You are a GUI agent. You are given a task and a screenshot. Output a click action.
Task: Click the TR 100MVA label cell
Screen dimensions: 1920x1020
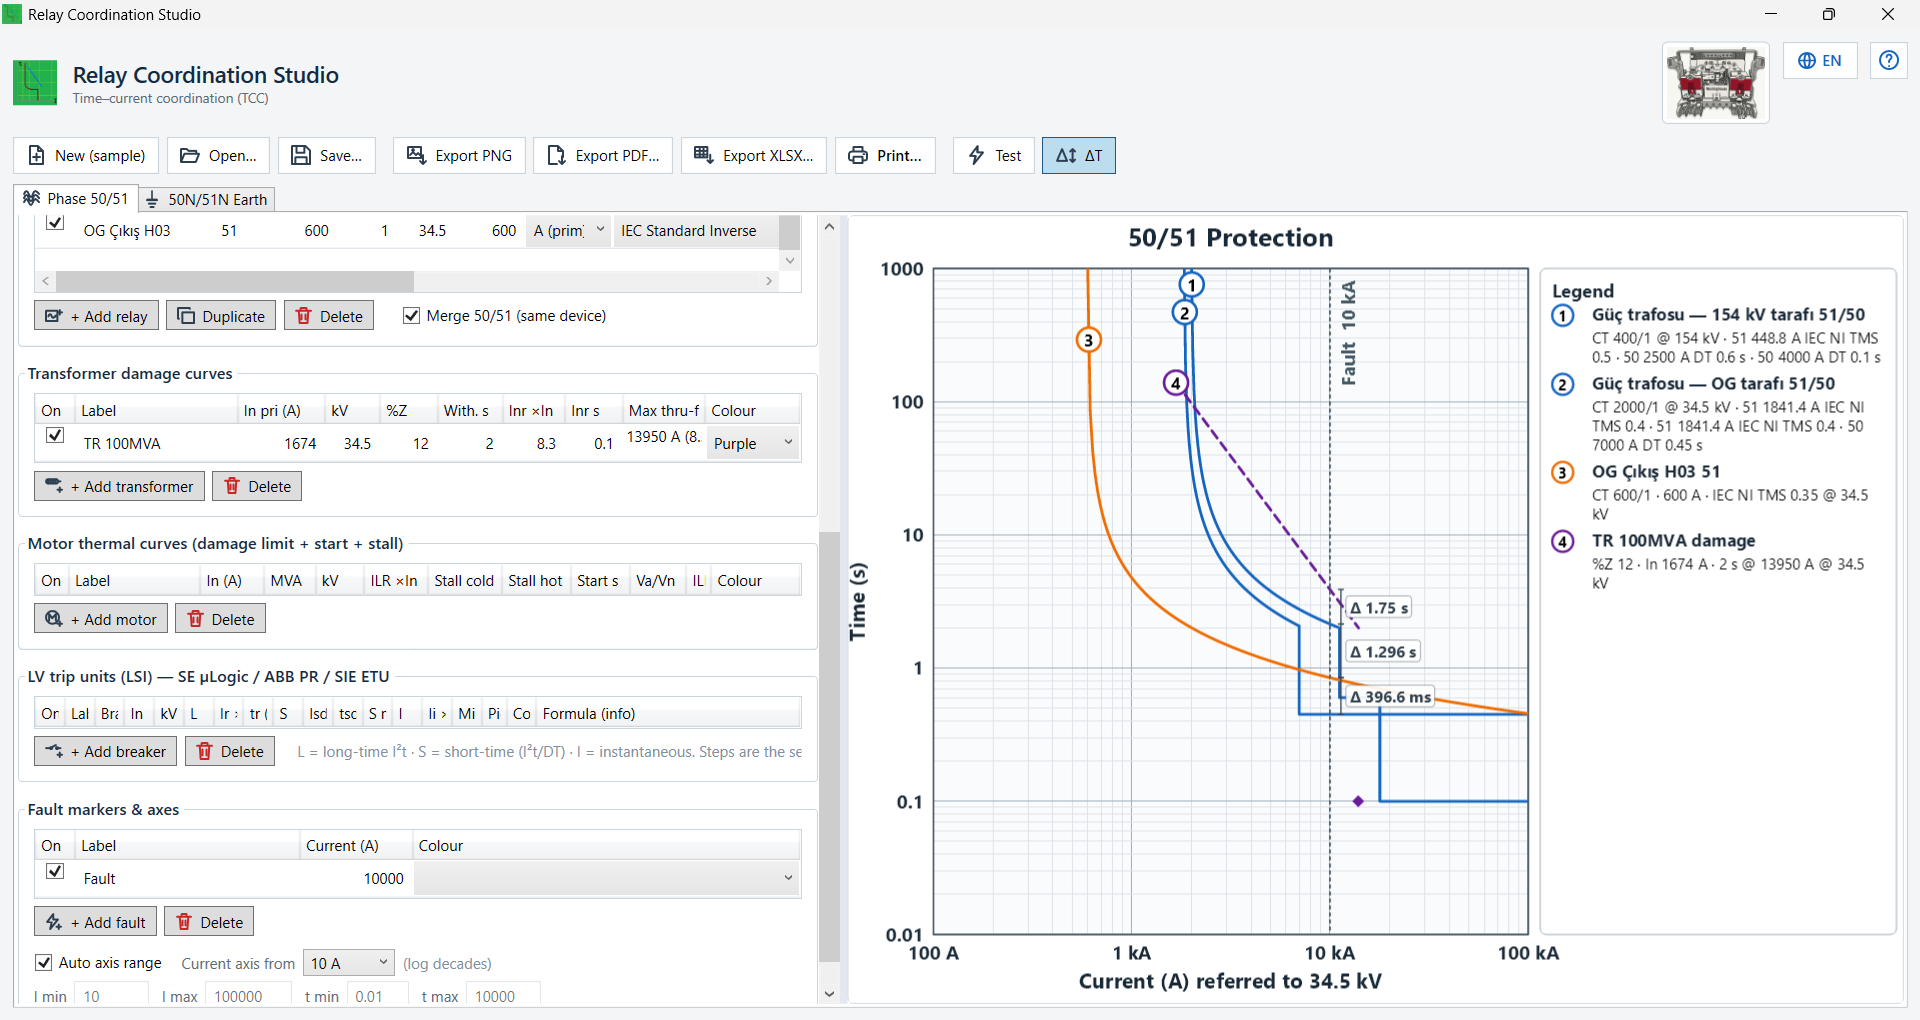(x=155, y=443)
